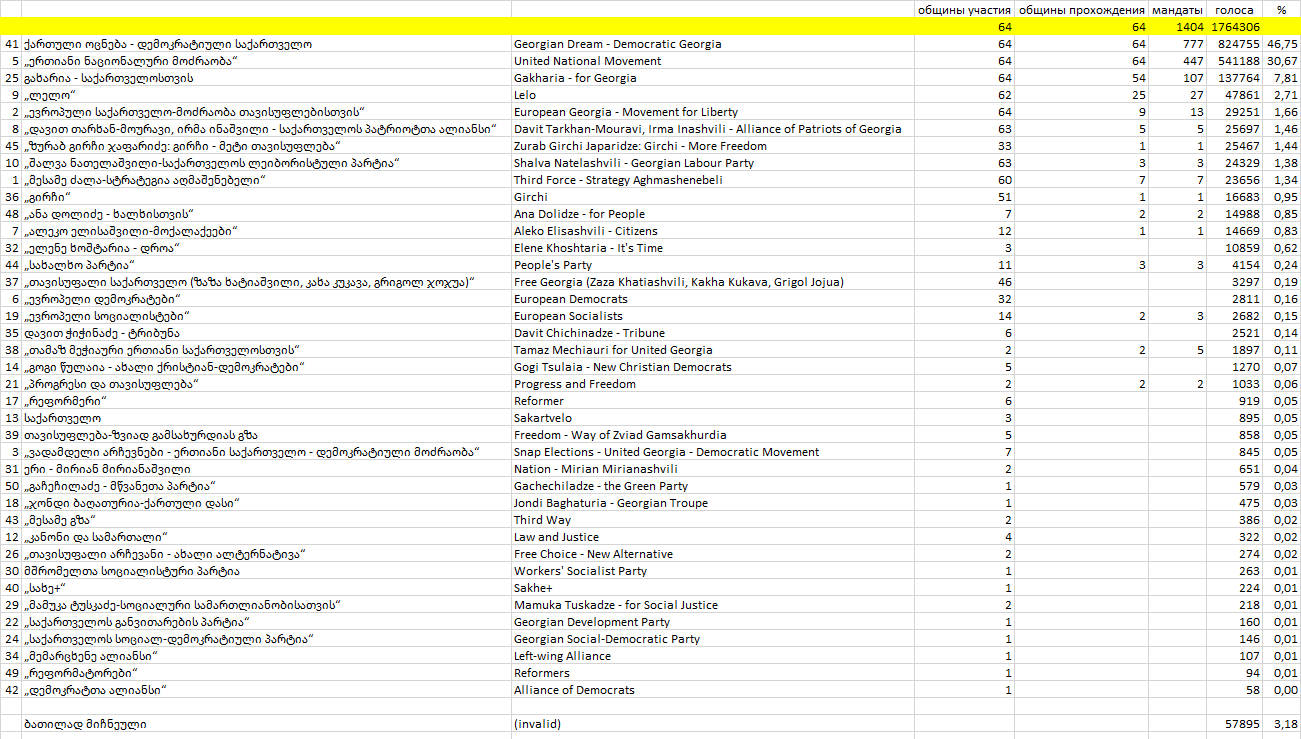Screen dimensions: 1301x739
Task: Select 'Shalva Natelashvili - Georgian Labour Party' cell
Action: pyautogui.click(x=713, y=163)
